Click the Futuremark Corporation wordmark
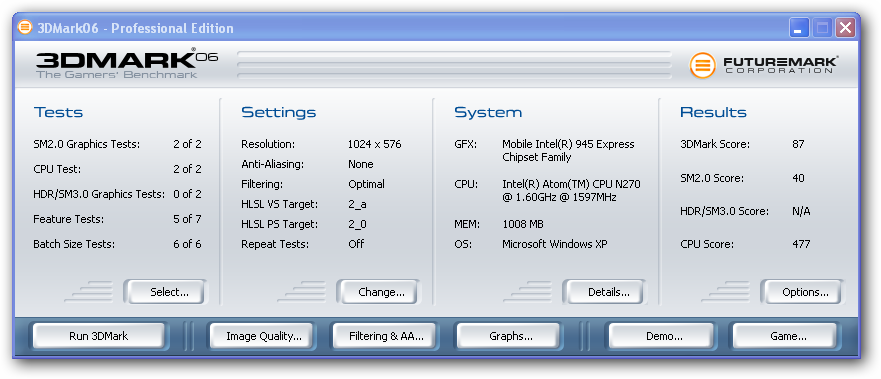The height and width of the screenshot is (379, 881). click(780, 65)
